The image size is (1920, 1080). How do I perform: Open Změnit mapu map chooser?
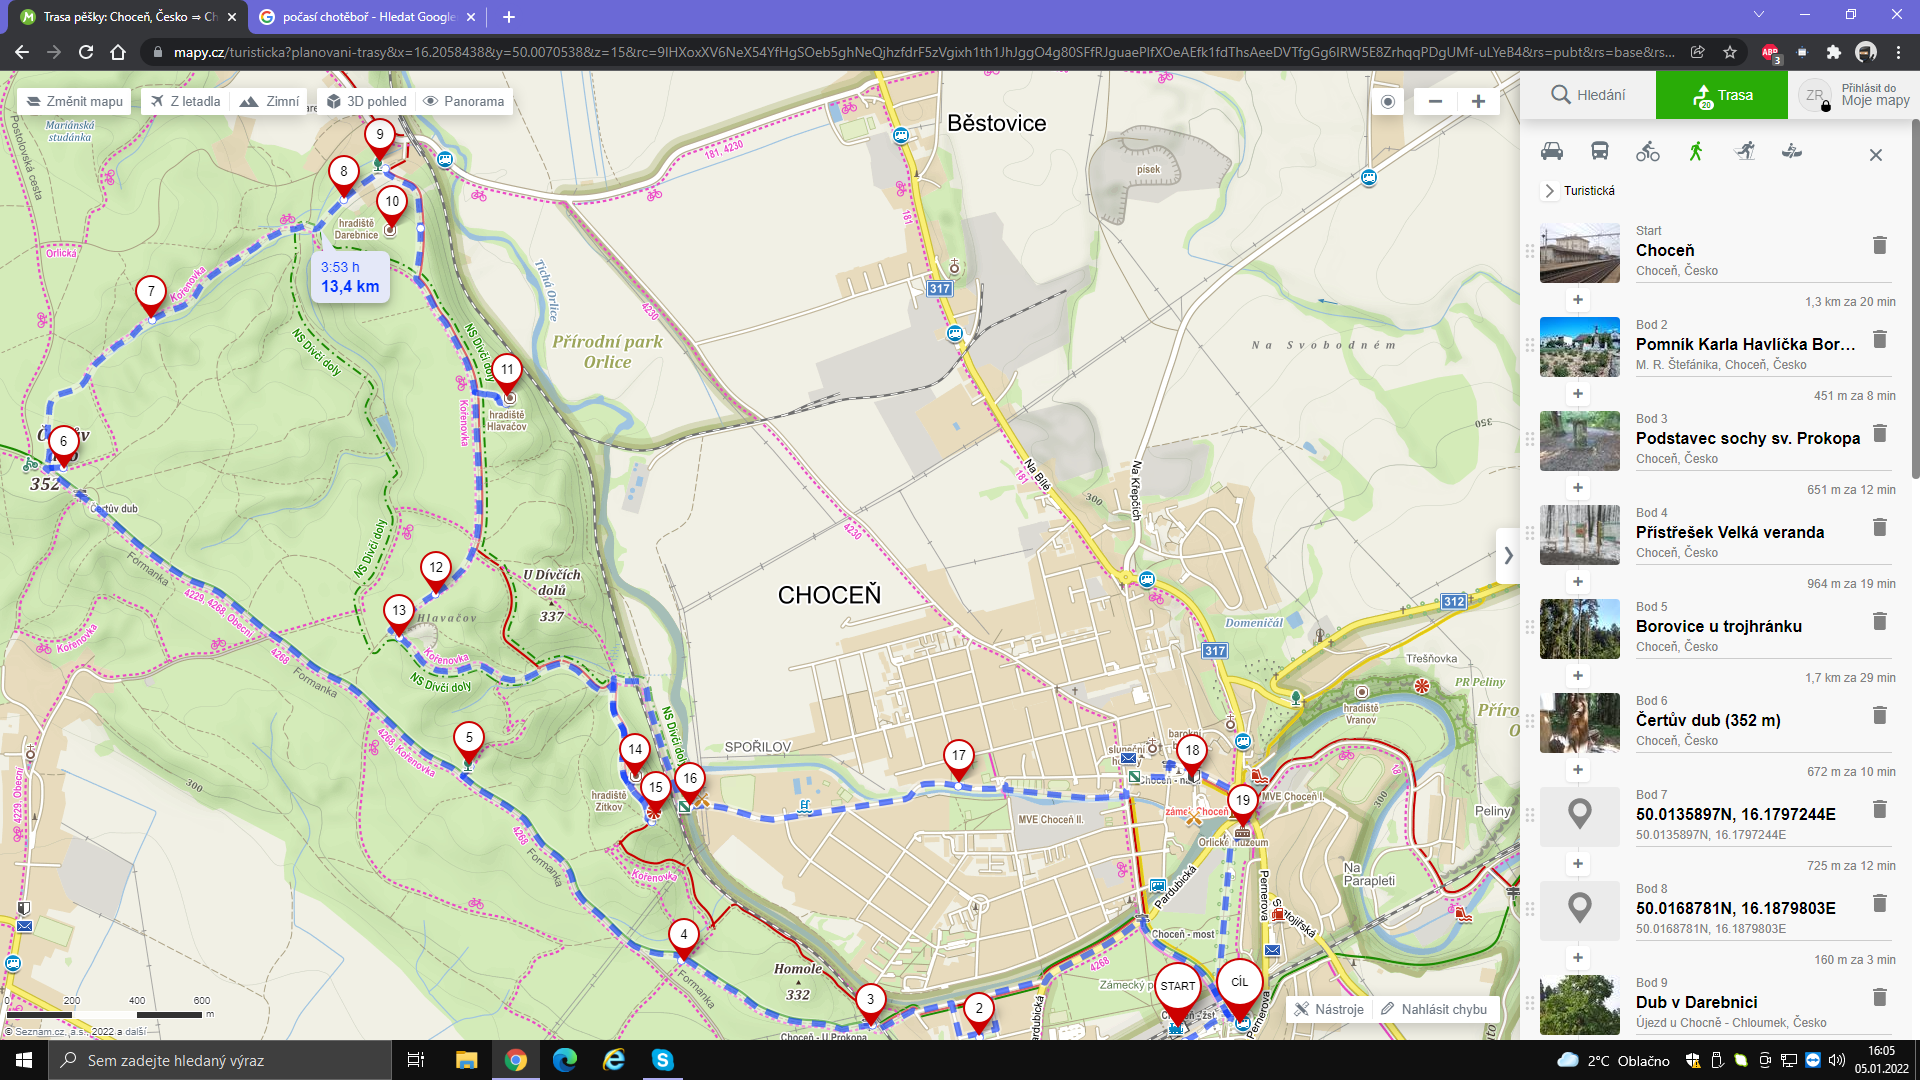point(74,101)
